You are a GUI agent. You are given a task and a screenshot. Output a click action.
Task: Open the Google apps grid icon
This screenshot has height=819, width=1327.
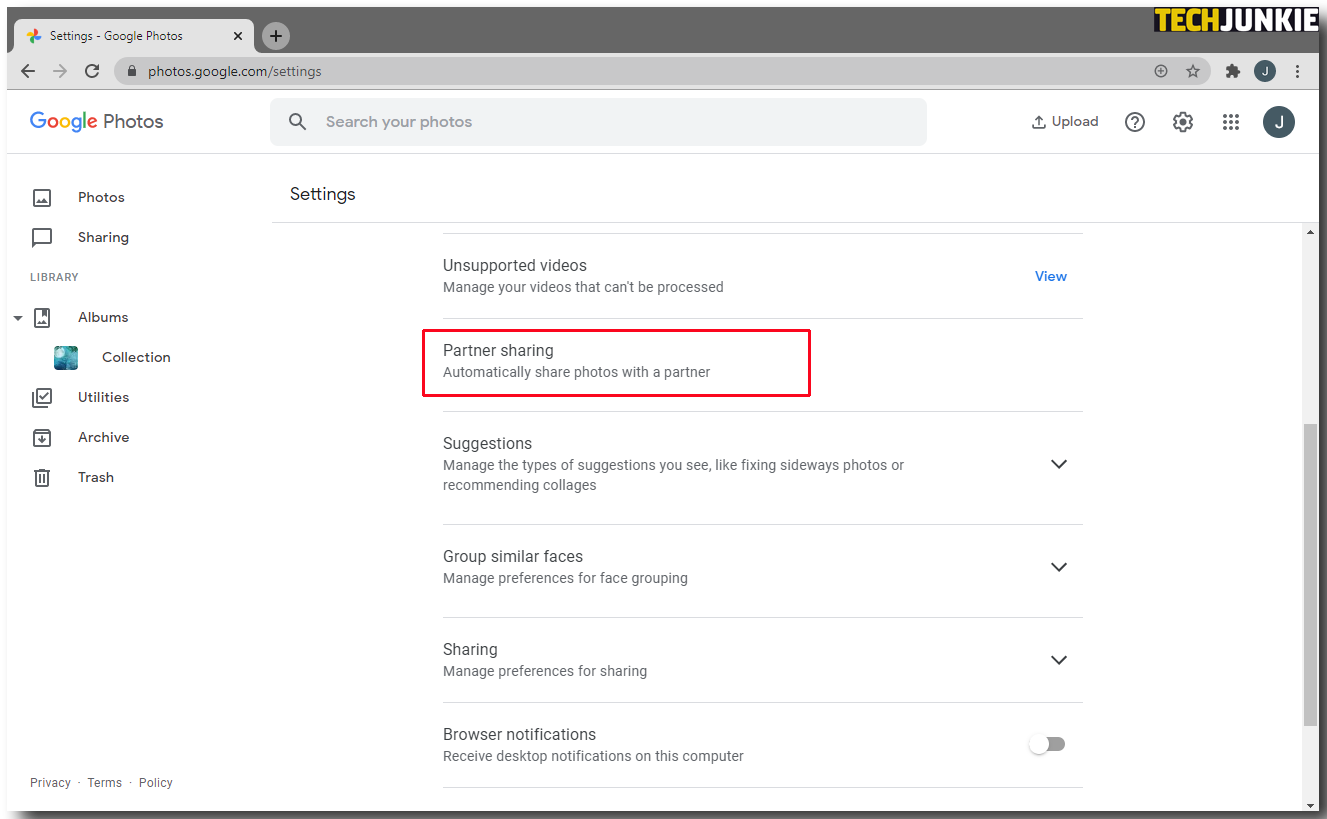point(1231,122)
